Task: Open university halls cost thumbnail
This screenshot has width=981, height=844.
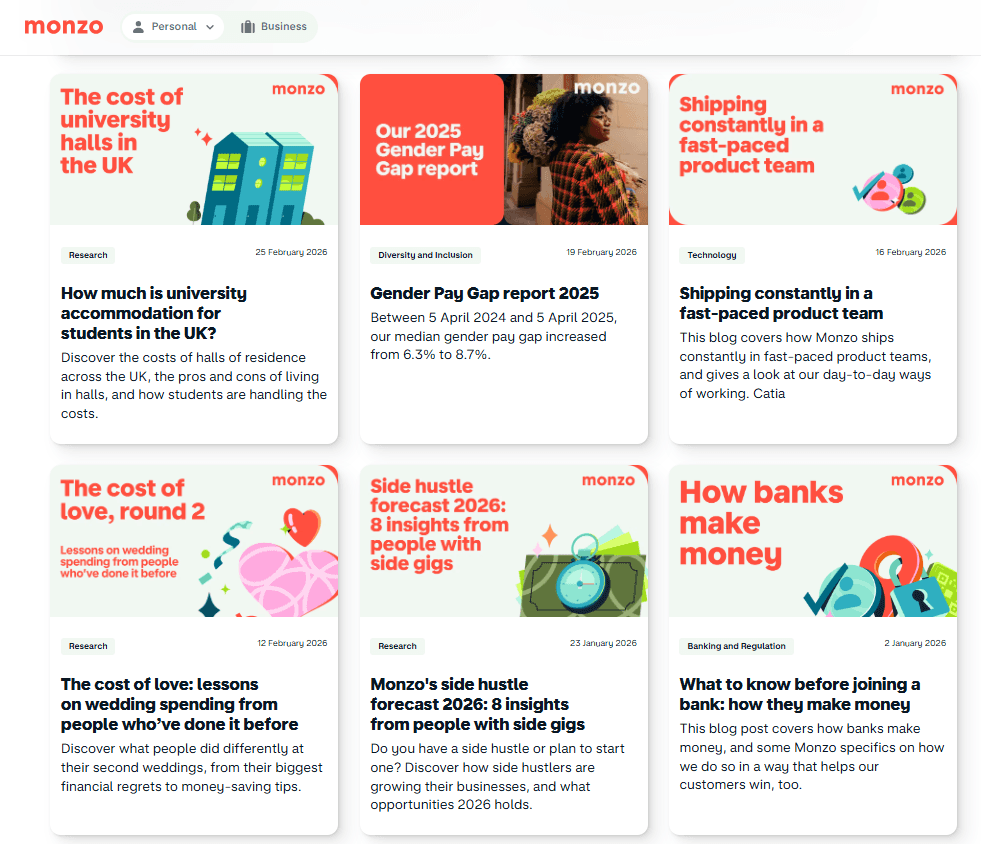Action: [194, 150]
